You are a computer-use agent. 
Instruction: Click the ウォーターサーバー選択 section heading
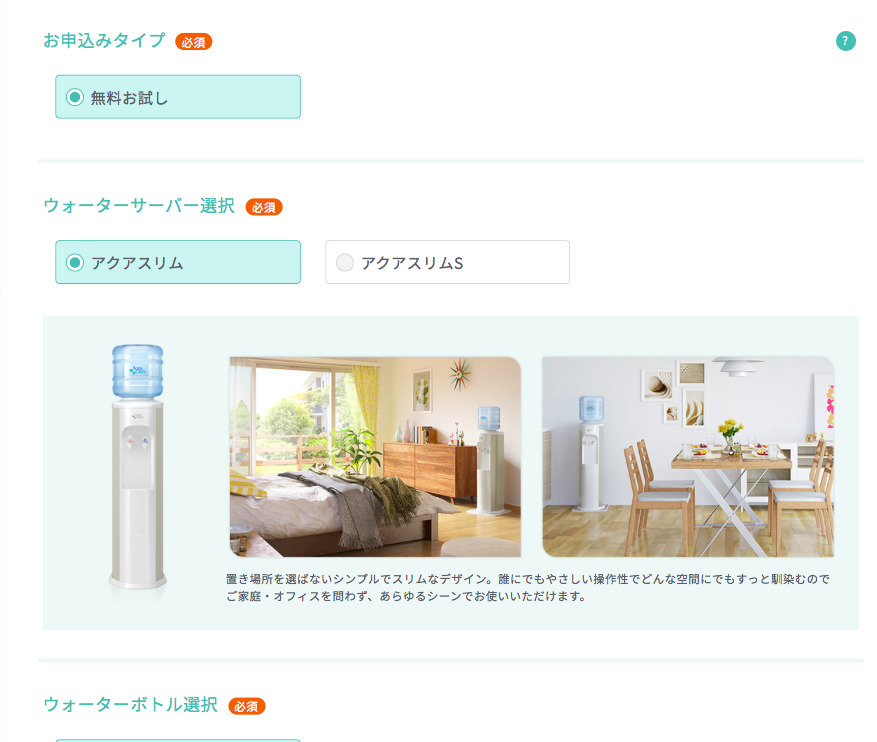[139, 206]
